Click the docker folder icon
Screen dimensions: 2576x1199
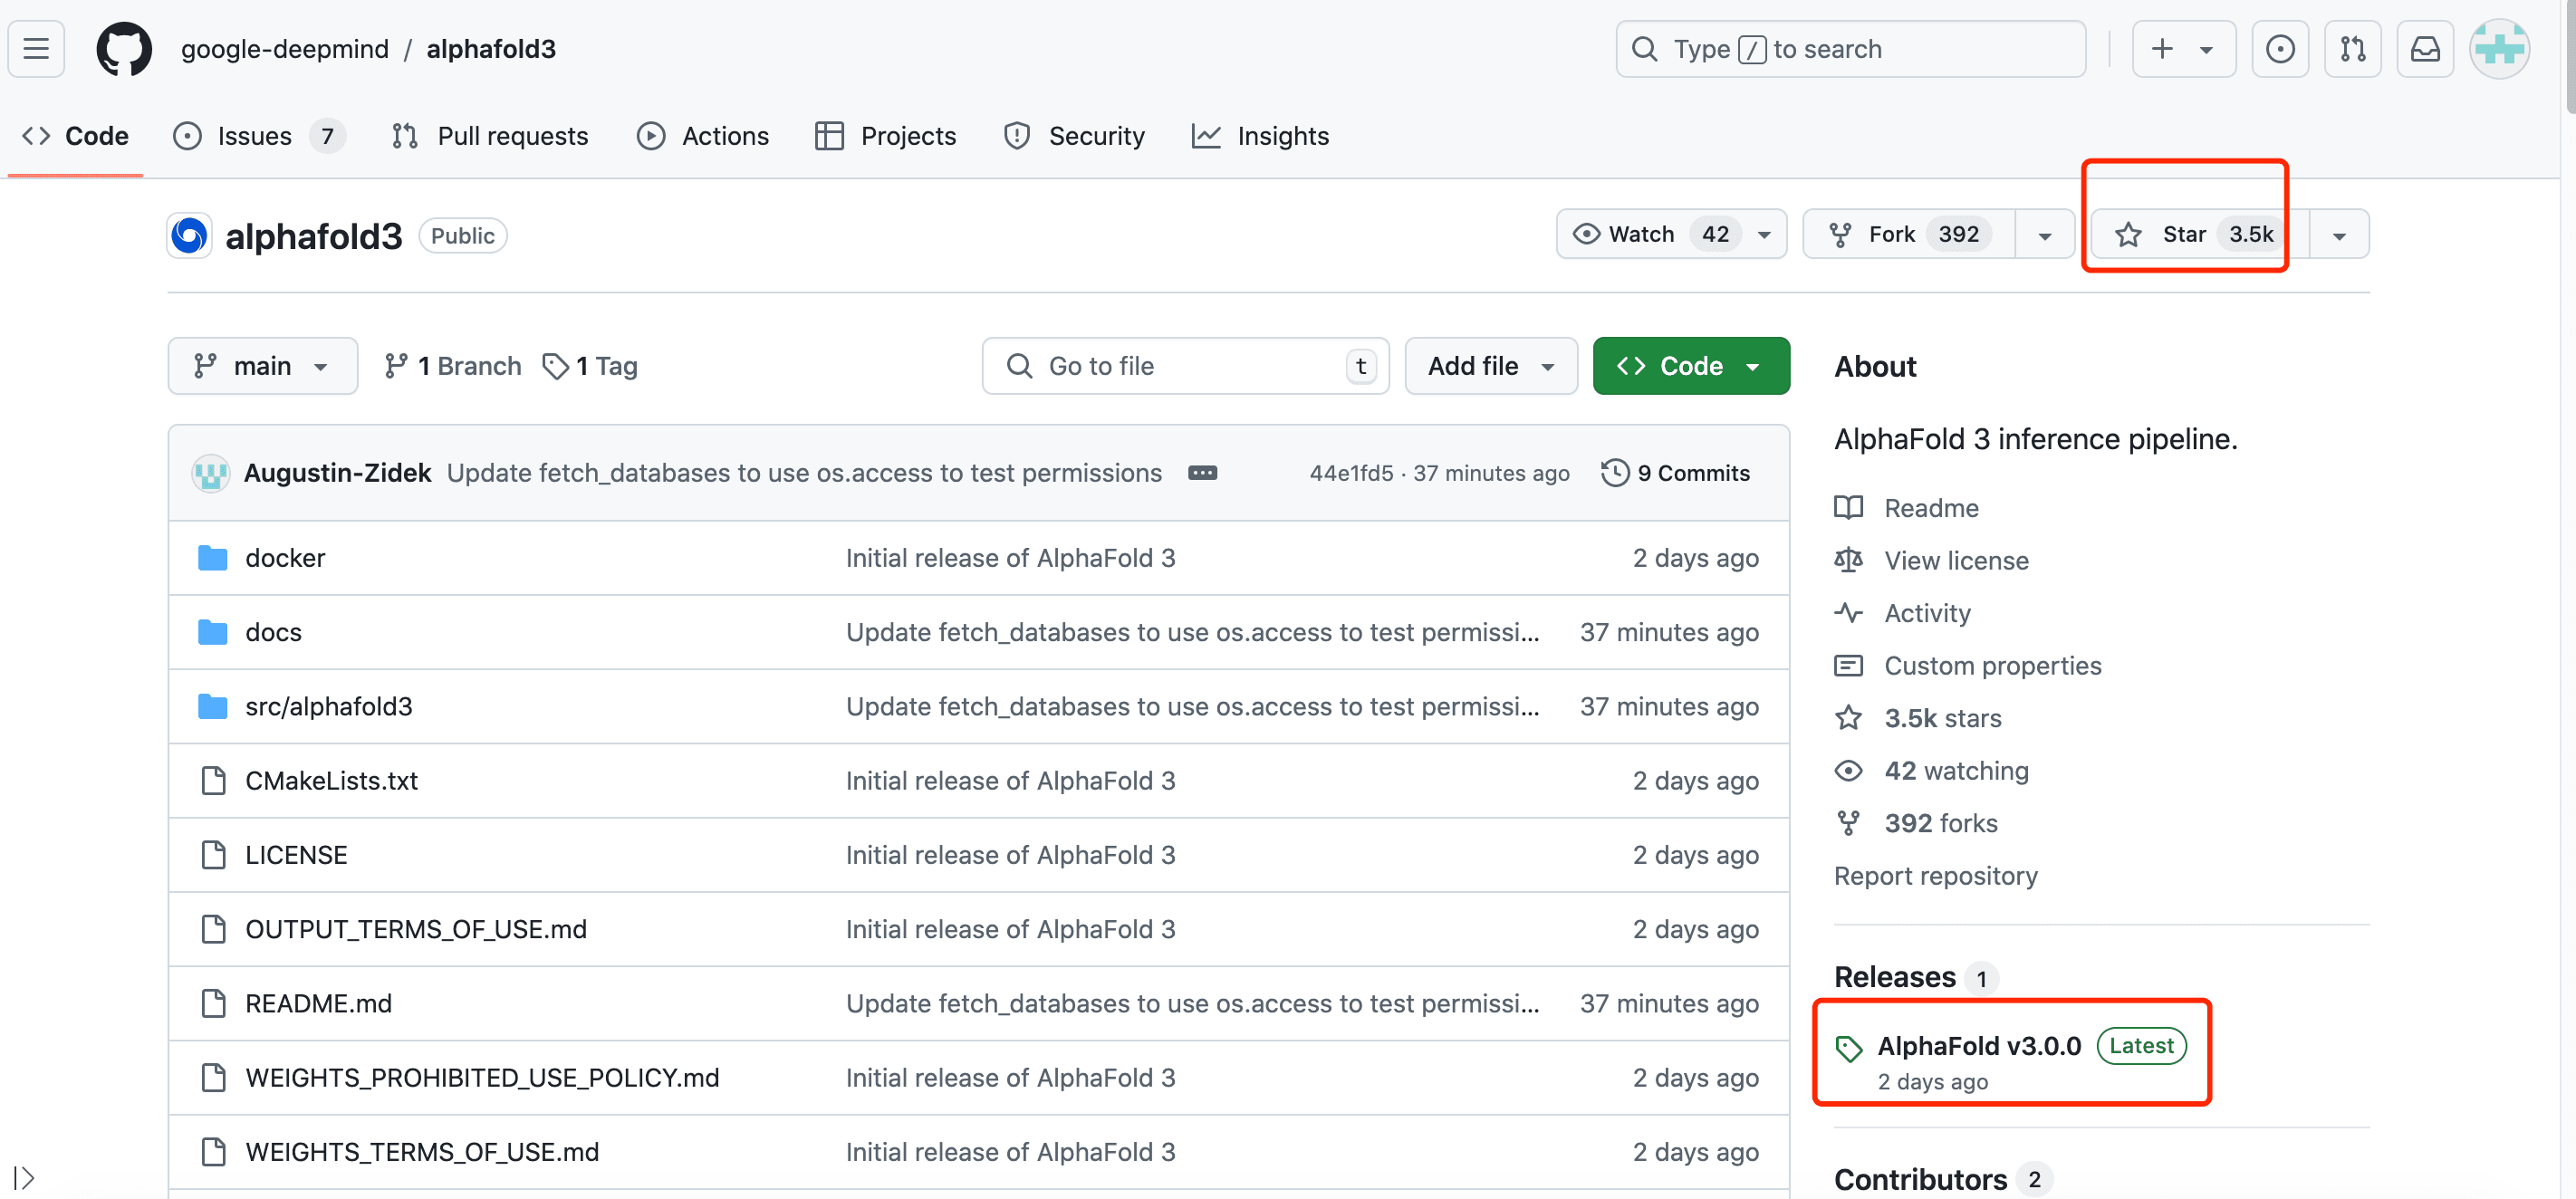[212, 558]
